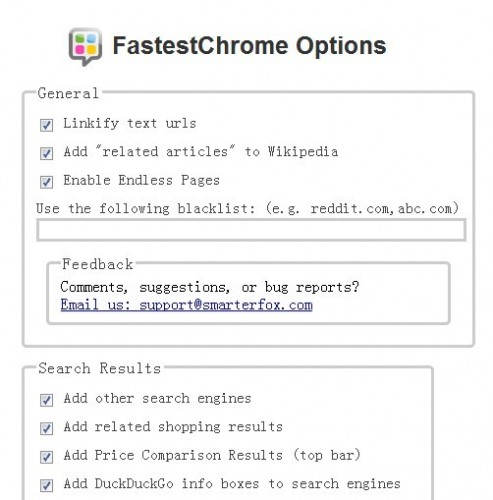Disable the Enable Endless Pages checkbox

click(46, 182)
